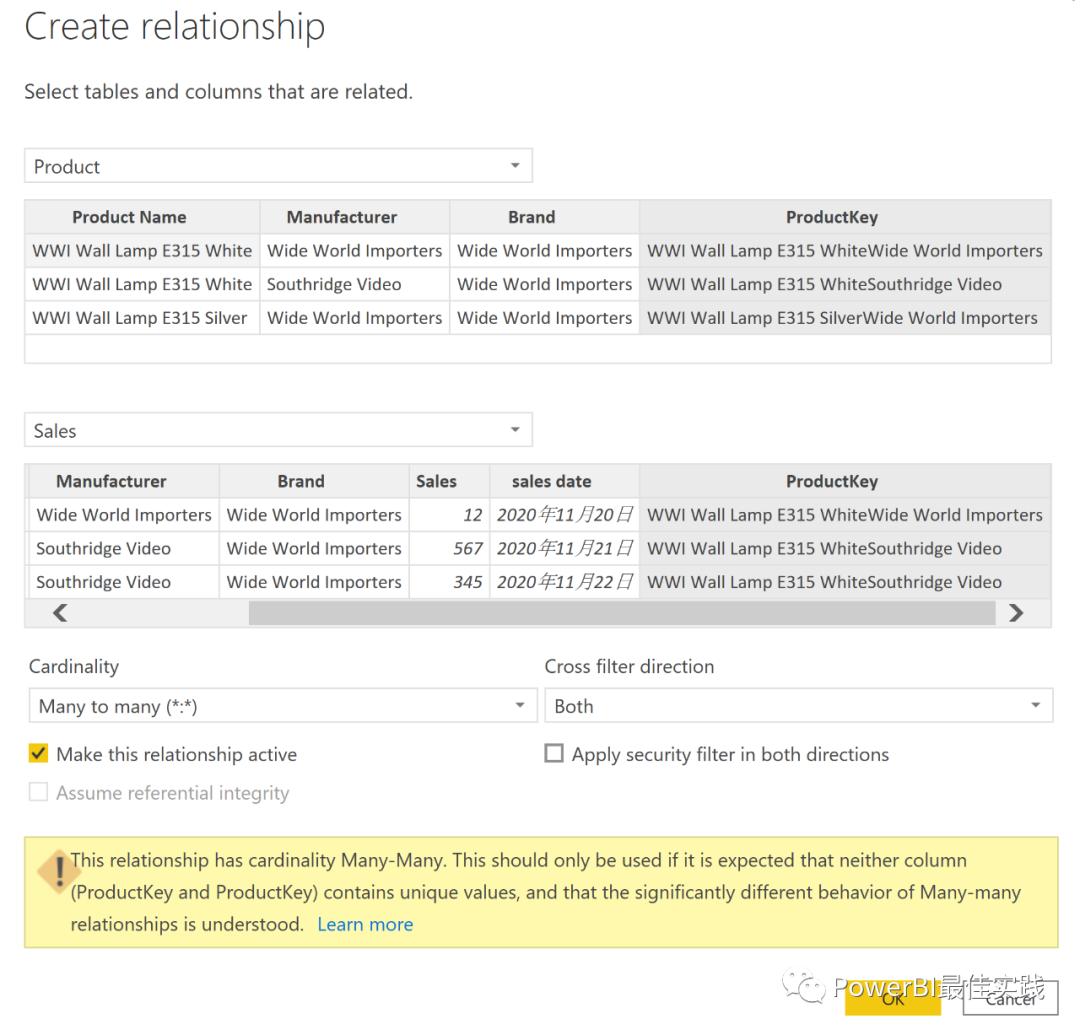The width and height of the screenshot is (1080, 1035).
Task: Select Manufacturer column header in Product table
Action: tap(342, 217)
